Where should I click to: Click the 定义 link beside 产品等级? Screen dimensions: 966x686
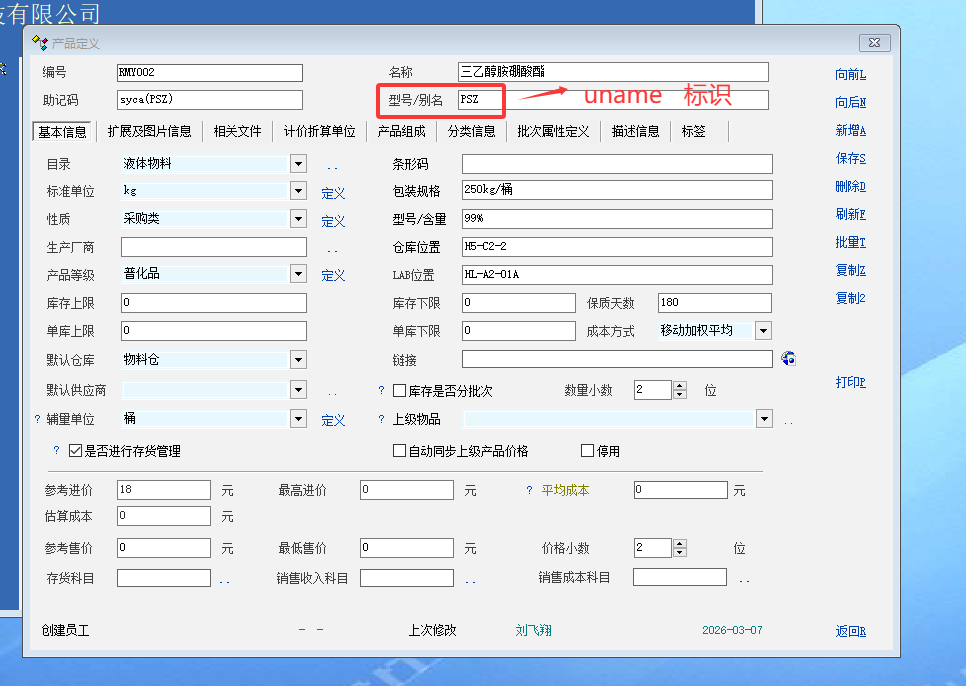333,276
